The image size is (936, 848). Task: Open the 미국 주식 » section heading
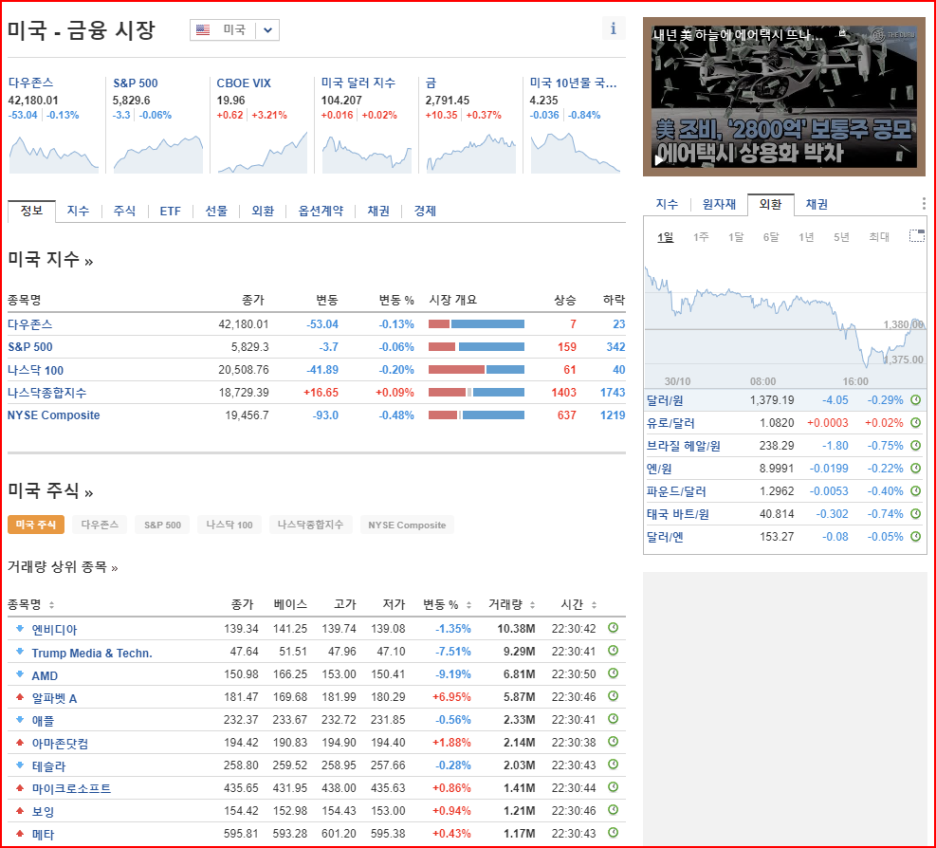coord(50,491)
